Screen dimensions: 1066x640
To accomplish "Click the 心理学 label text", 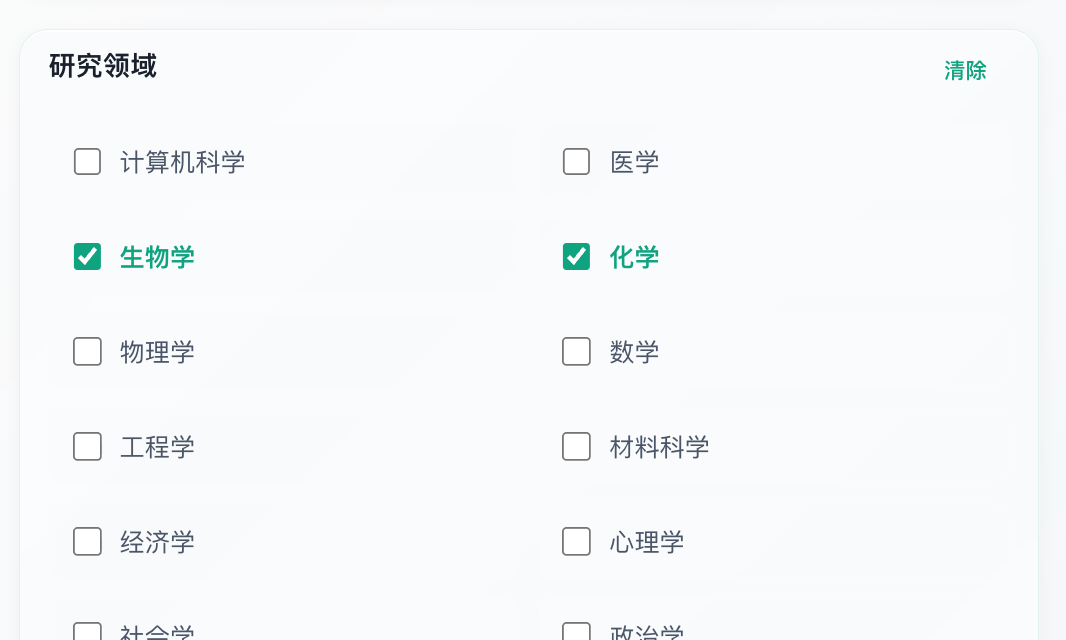I will pyautogui.click(x=646, y=542).
